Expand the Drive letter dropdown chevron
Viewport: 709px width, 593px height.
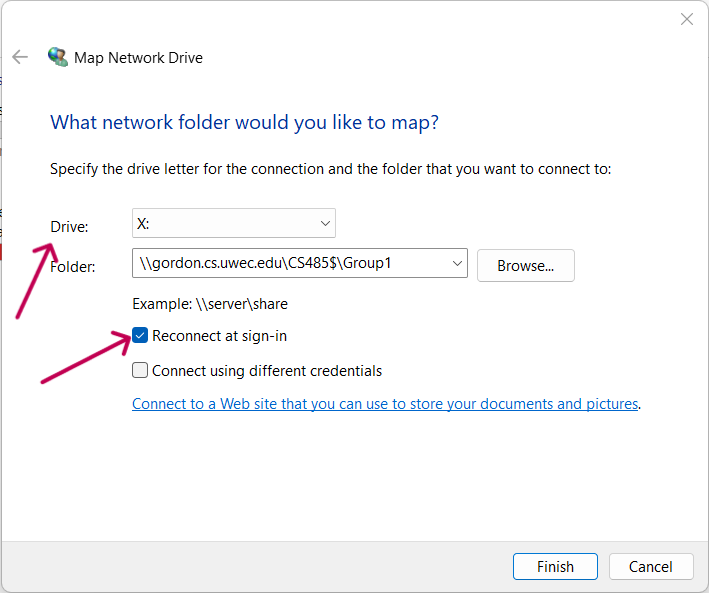[325, 223]
